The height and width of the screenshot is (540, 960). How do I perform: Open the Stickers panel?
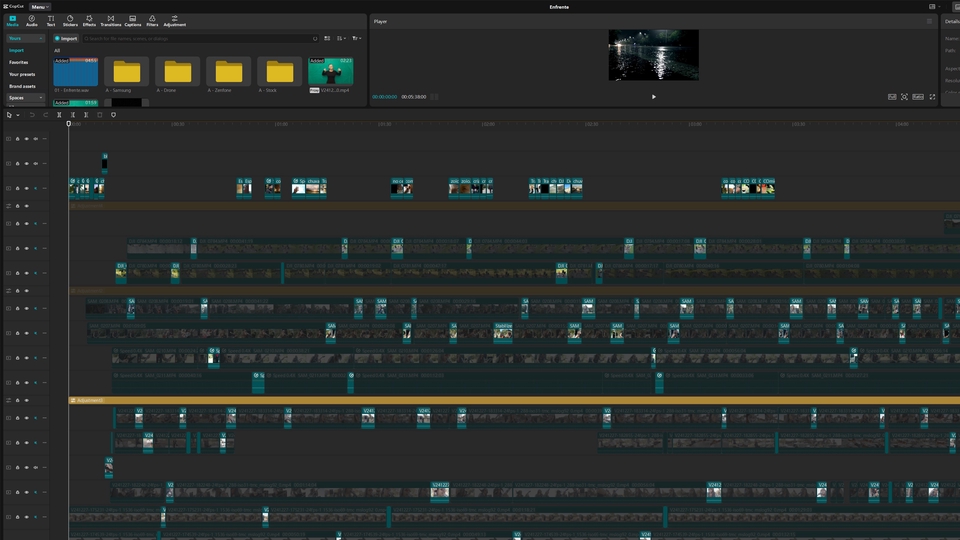[x=70, y=20]
